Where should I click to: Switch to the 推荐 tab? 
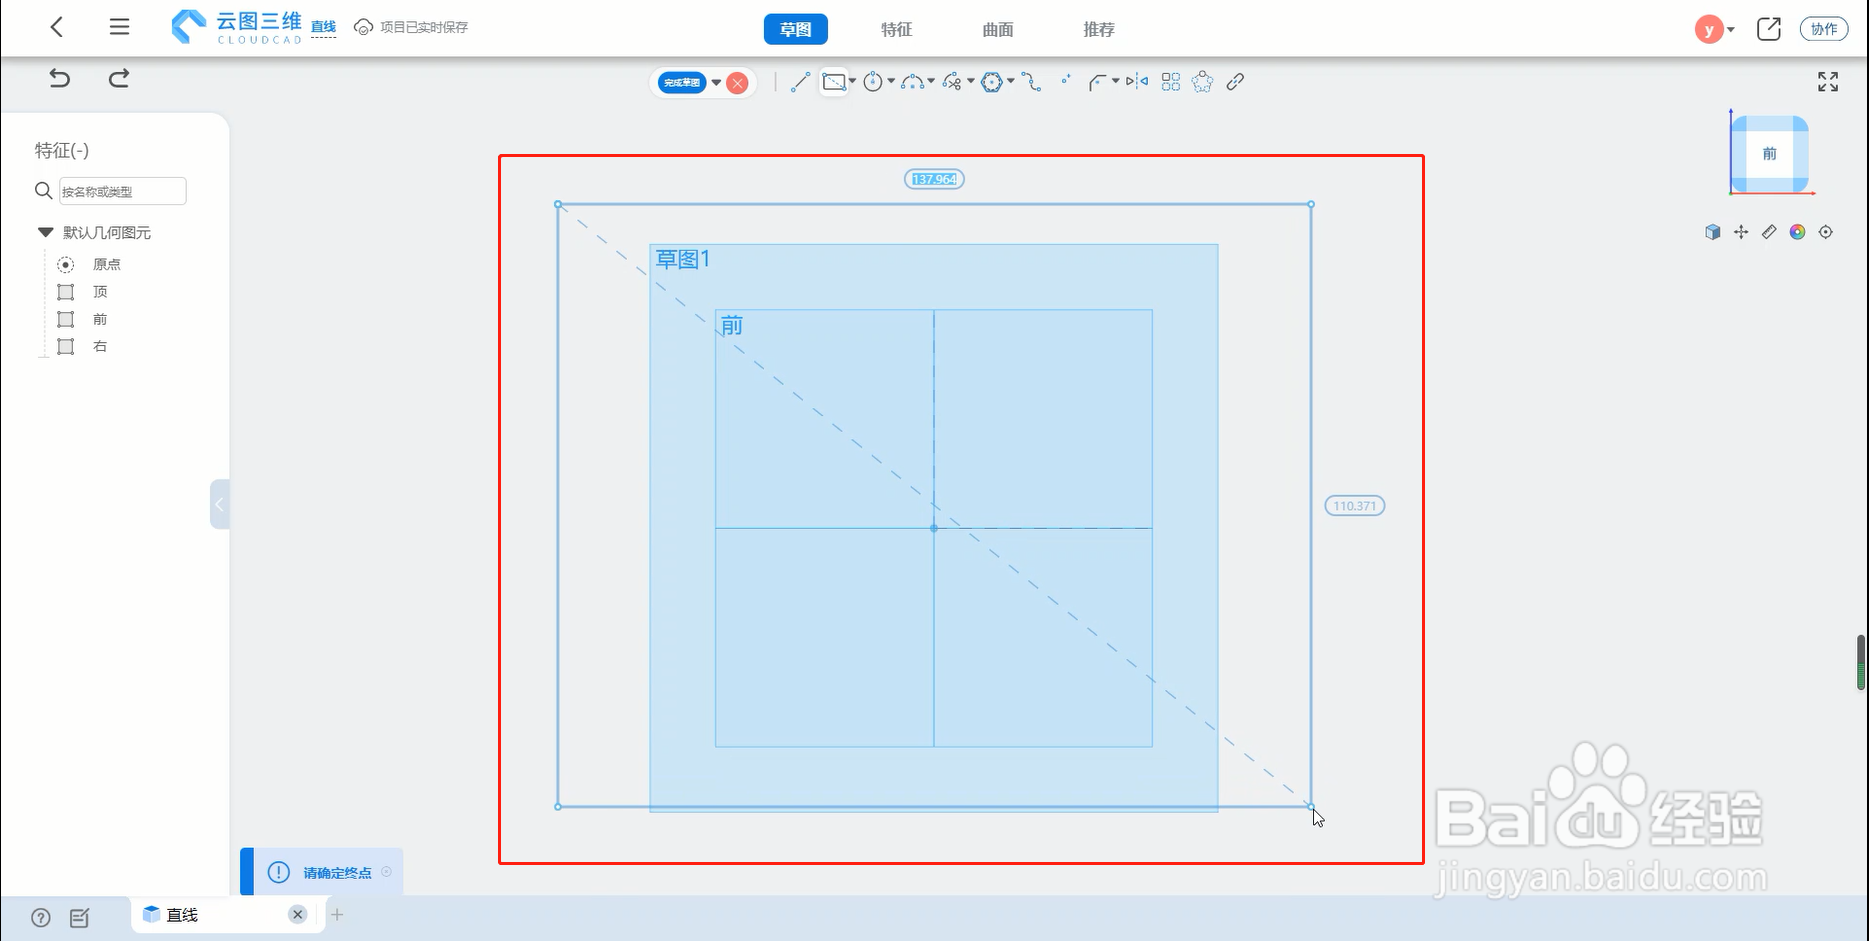point(1099,29)
